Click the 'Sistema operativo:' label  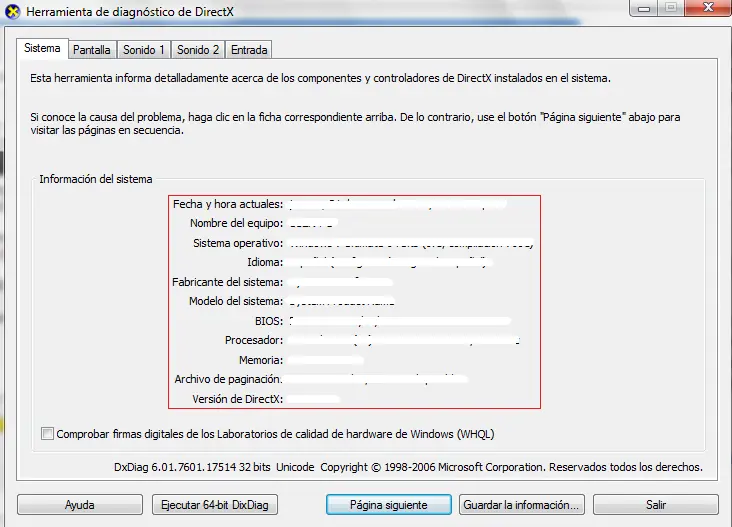click(x=238, y=243)
